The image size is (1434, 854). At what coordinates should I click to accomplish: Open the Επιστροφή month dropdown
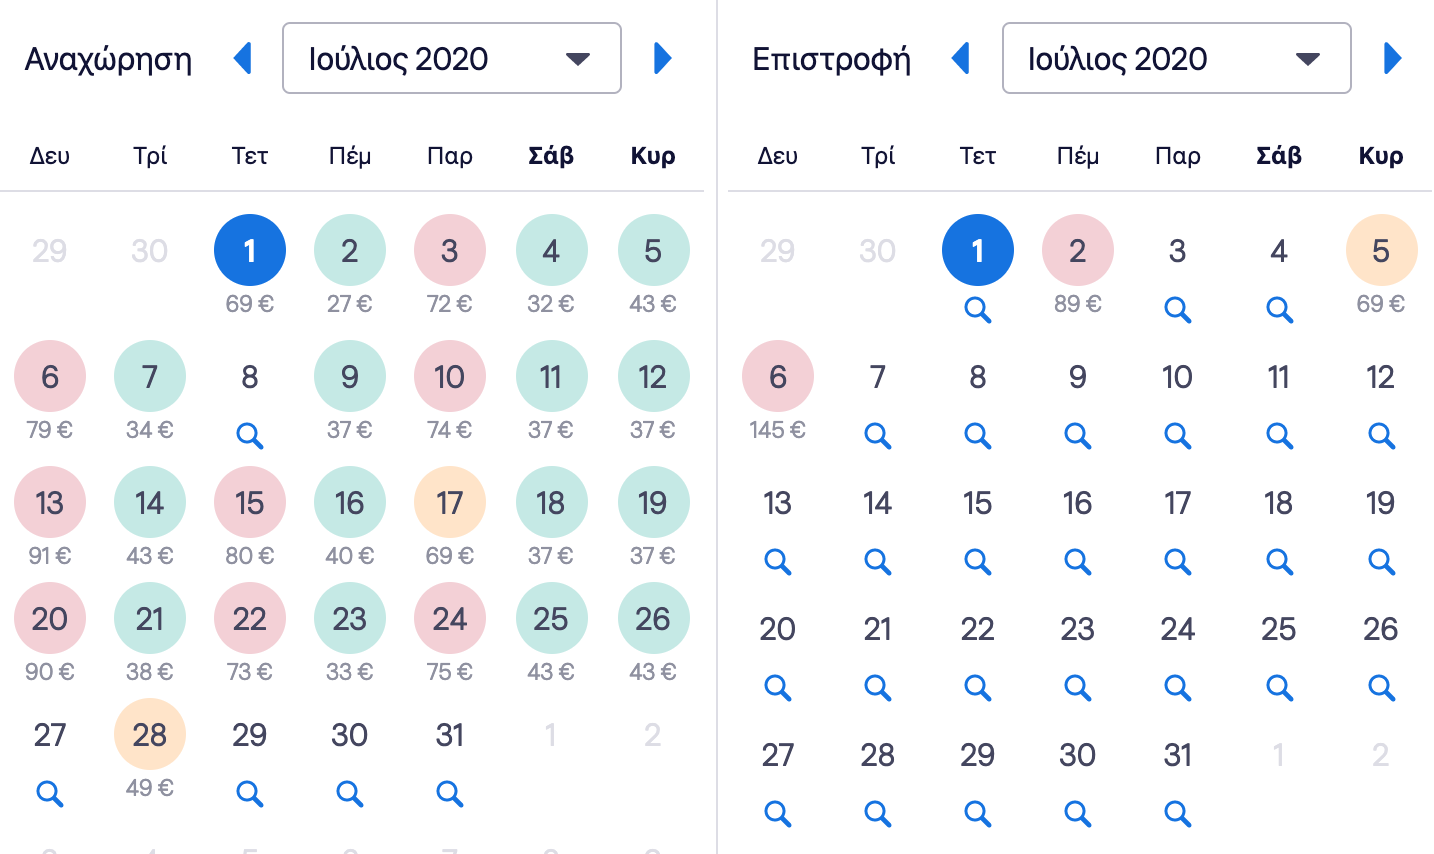tap(1176, 59)
